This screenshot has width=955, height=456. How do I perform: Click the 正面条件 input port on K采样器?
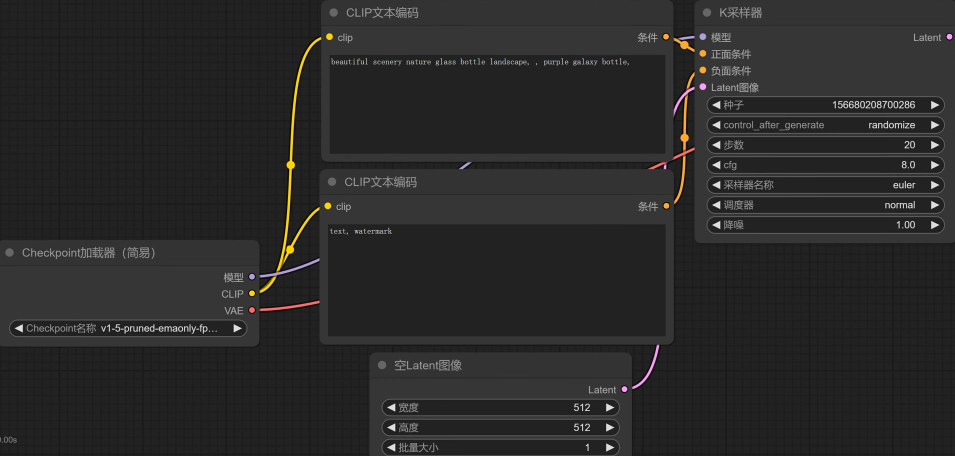[x=703, y=54]
